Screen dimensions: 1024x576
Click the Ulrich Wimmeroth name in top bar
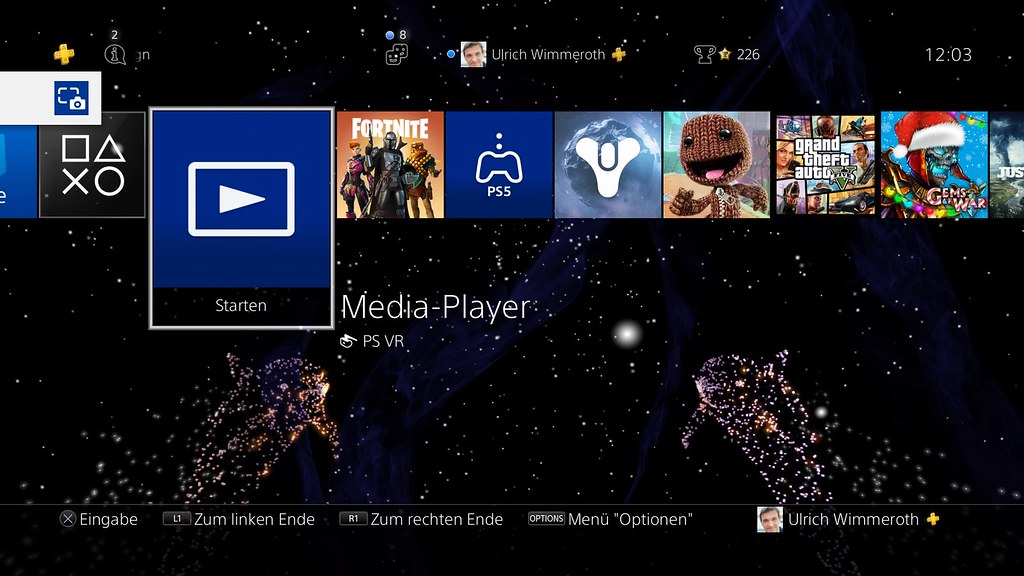549,55
